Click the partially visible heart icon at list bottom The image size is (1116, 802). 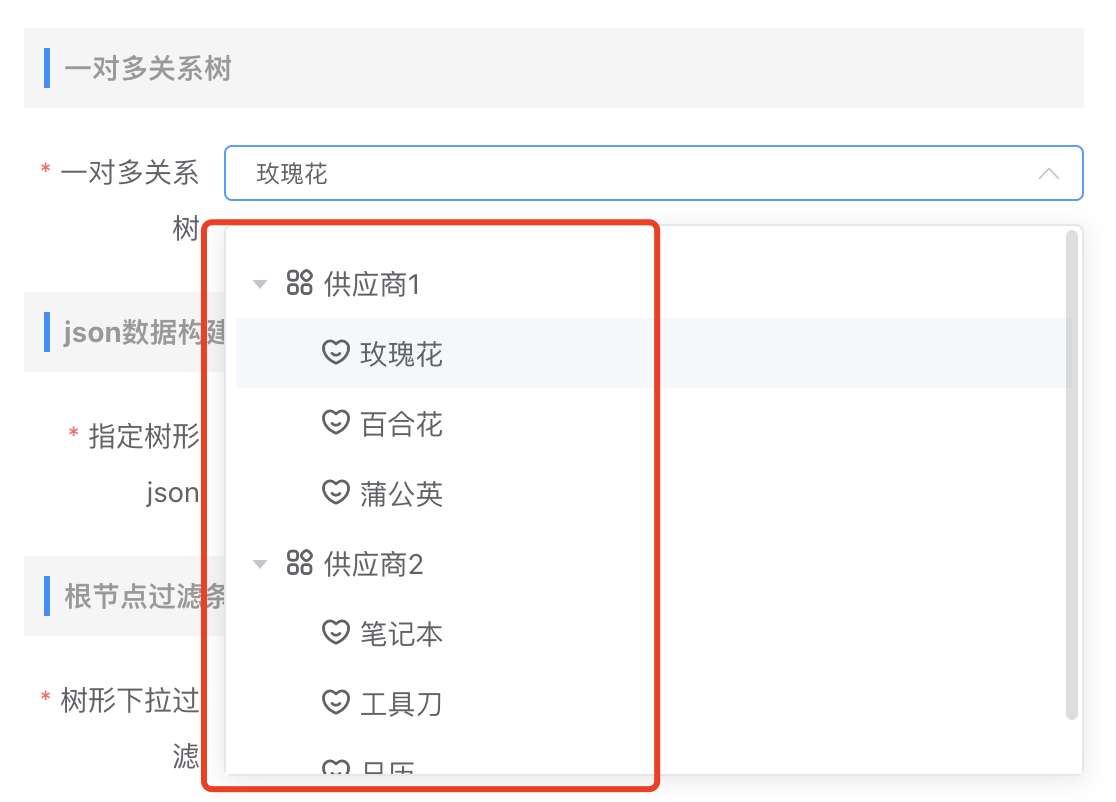coord(336,767)
